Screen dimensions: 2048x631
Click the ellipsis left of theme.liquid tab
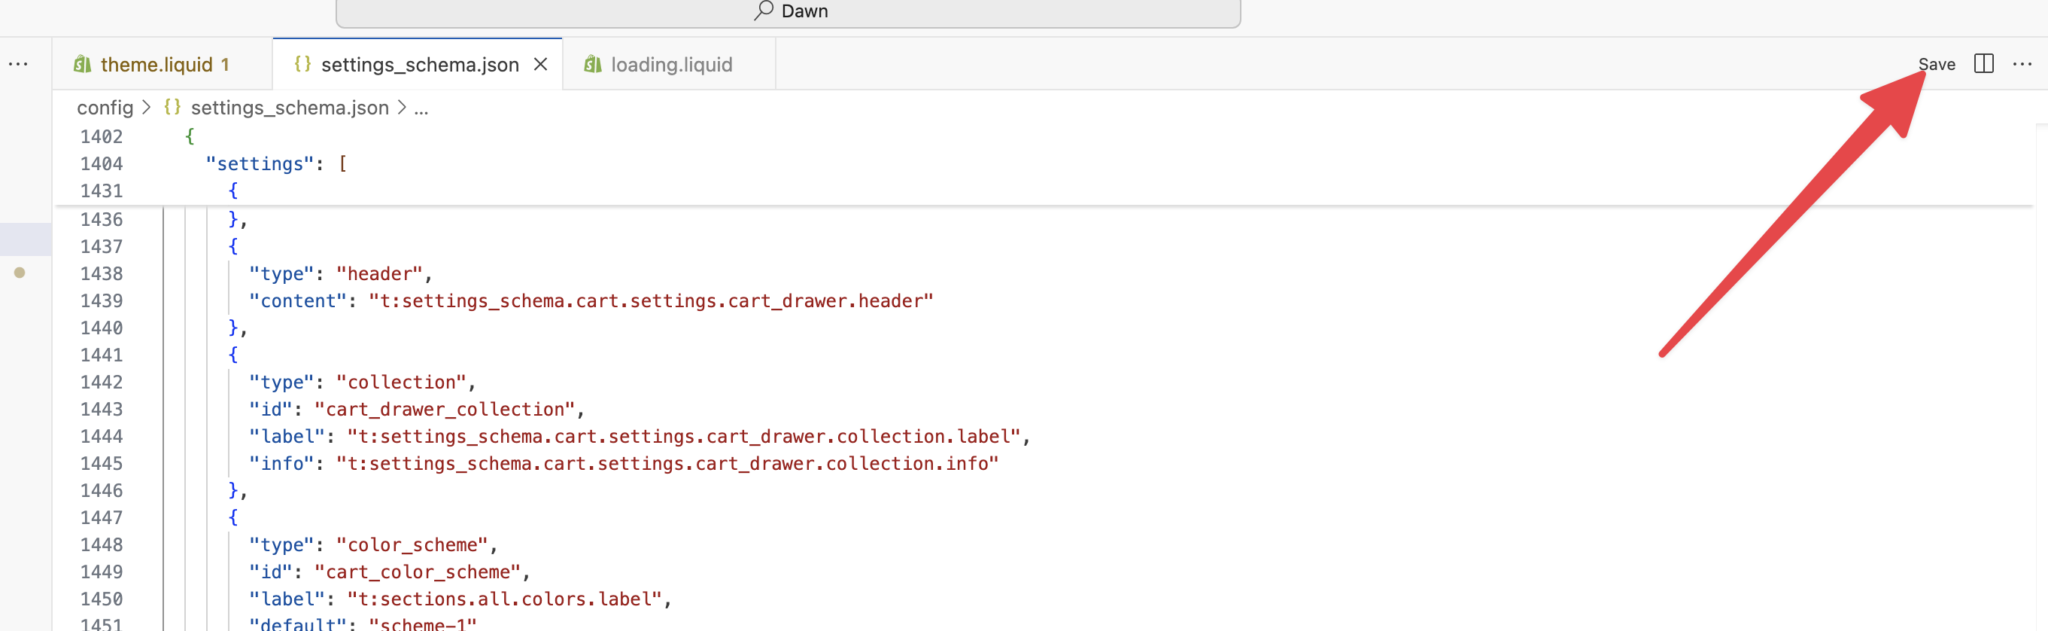click(x=18, y=64)
